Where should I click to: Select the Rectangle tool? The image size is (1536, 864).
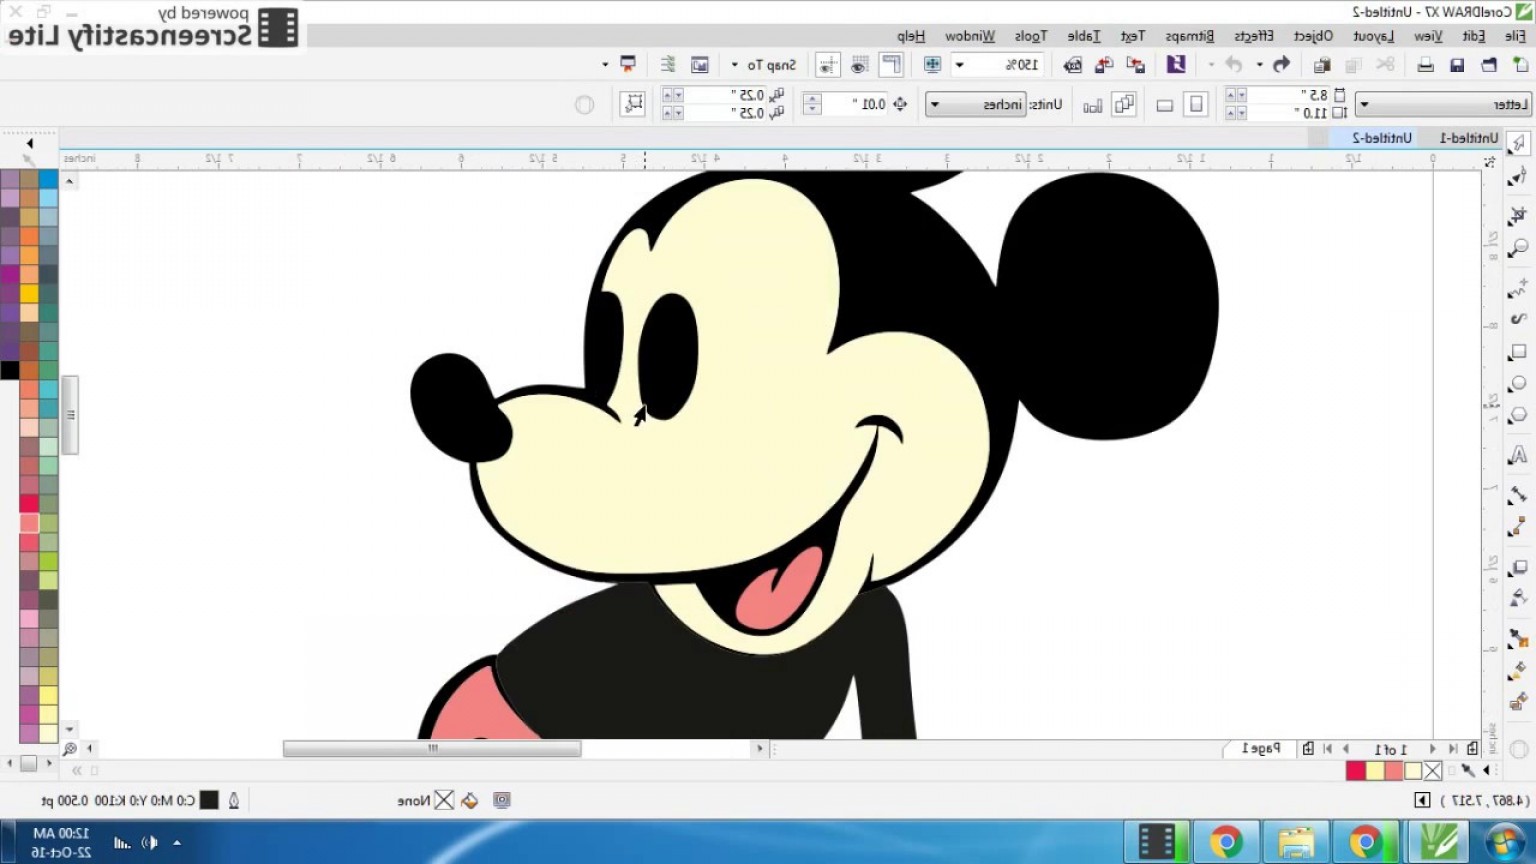click(x=1518, y=353)
